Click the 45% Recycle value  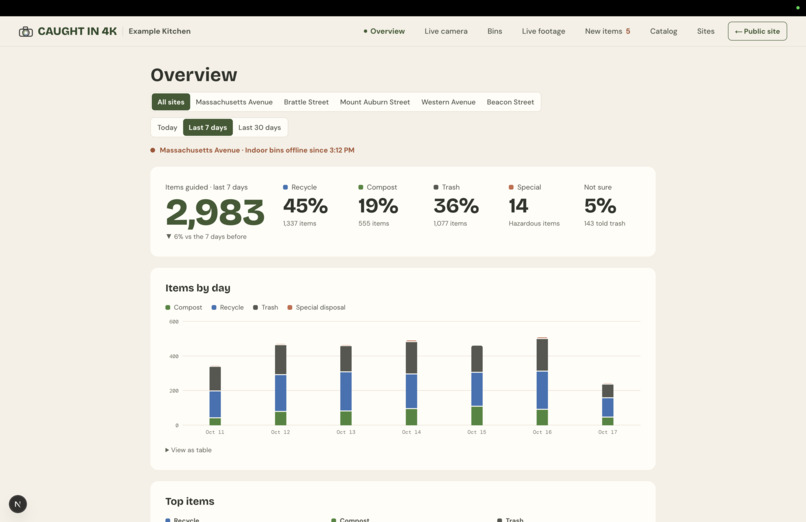click(x=305, y=206)
